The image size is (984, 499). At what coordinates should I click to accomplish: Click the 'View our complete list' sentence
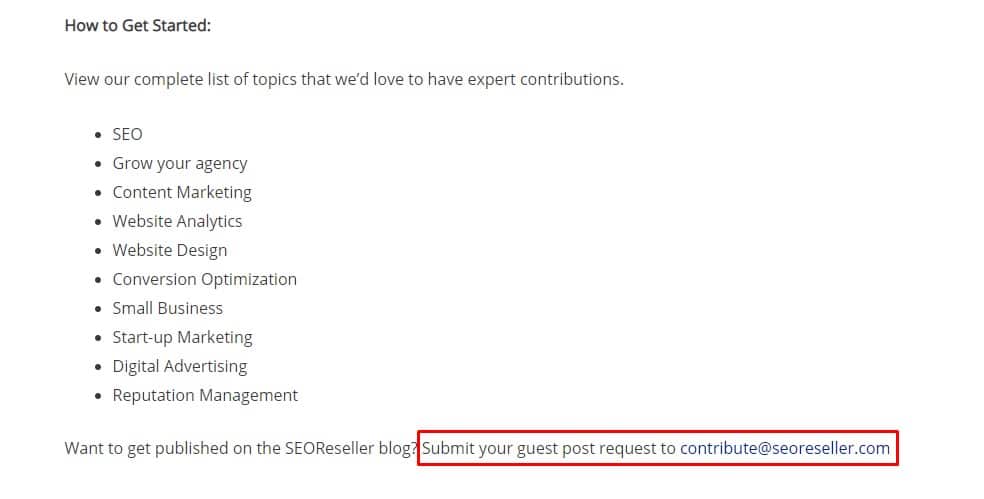tap(344, 79)
